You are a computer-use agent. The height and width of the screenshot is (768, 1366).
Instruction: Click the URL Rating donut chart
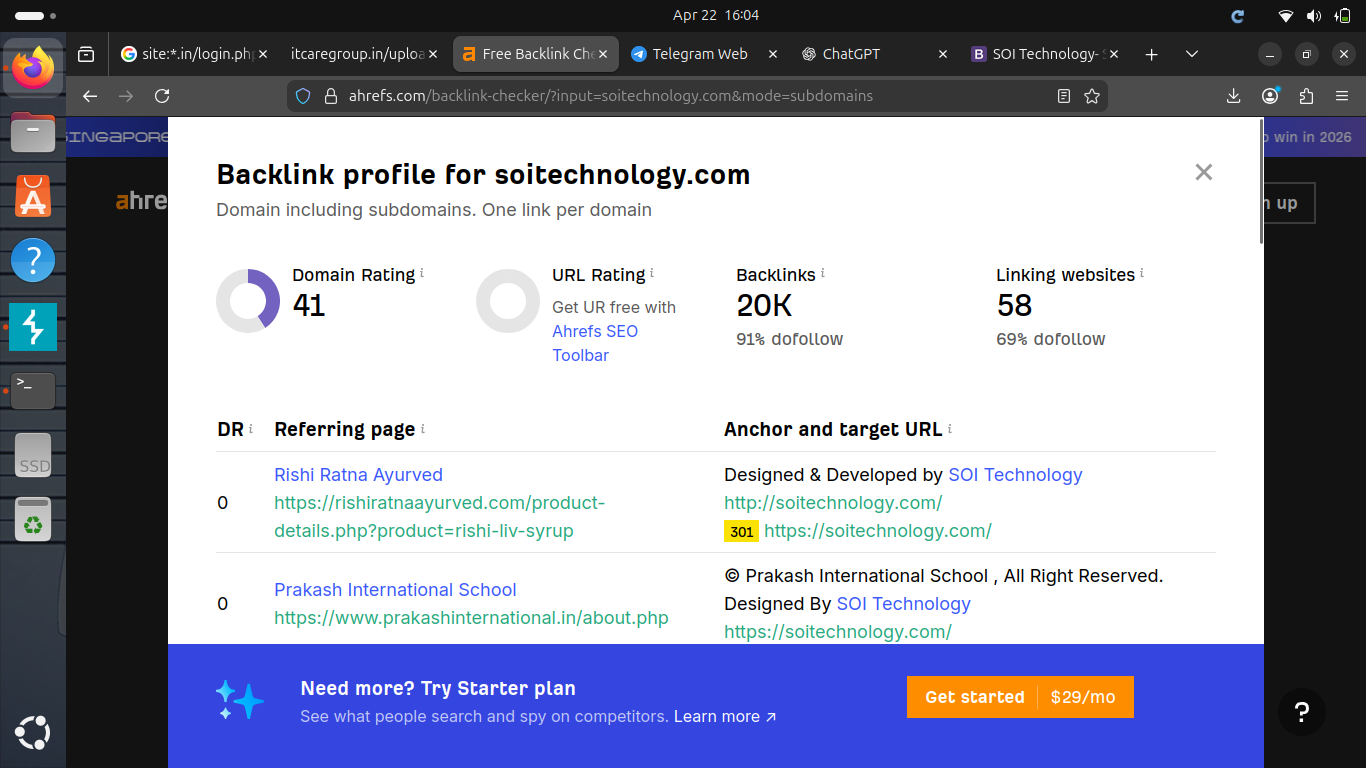point(508,300)
